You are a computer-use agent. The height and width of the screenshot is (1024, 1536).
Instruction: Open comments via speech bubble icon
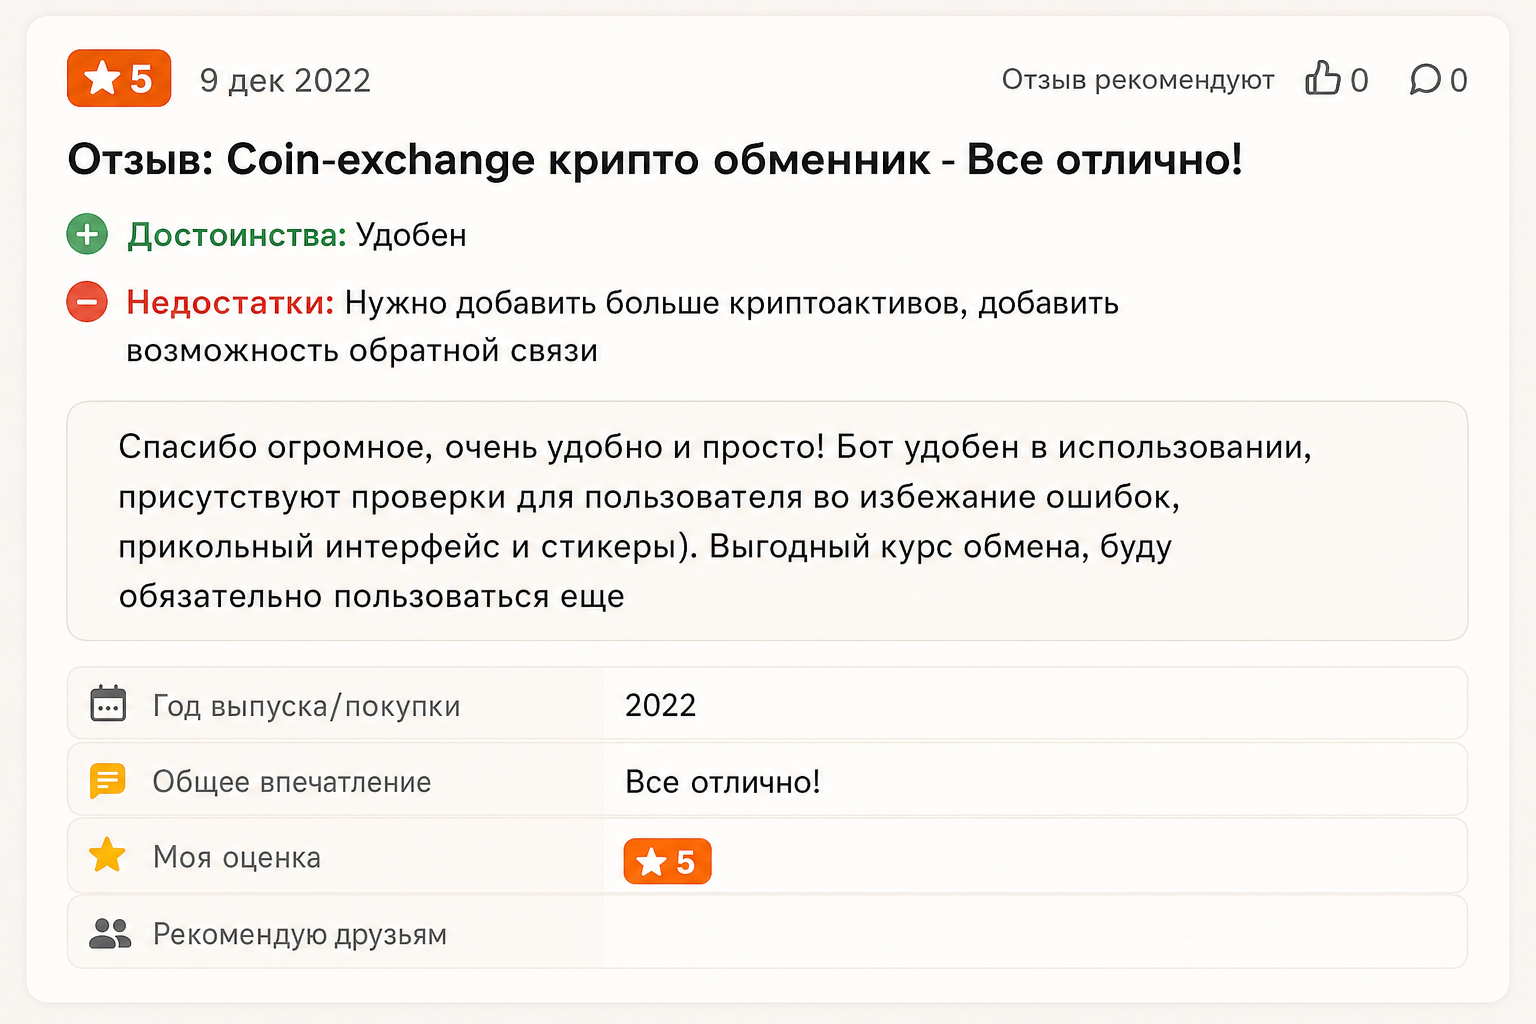(1425, 79)
